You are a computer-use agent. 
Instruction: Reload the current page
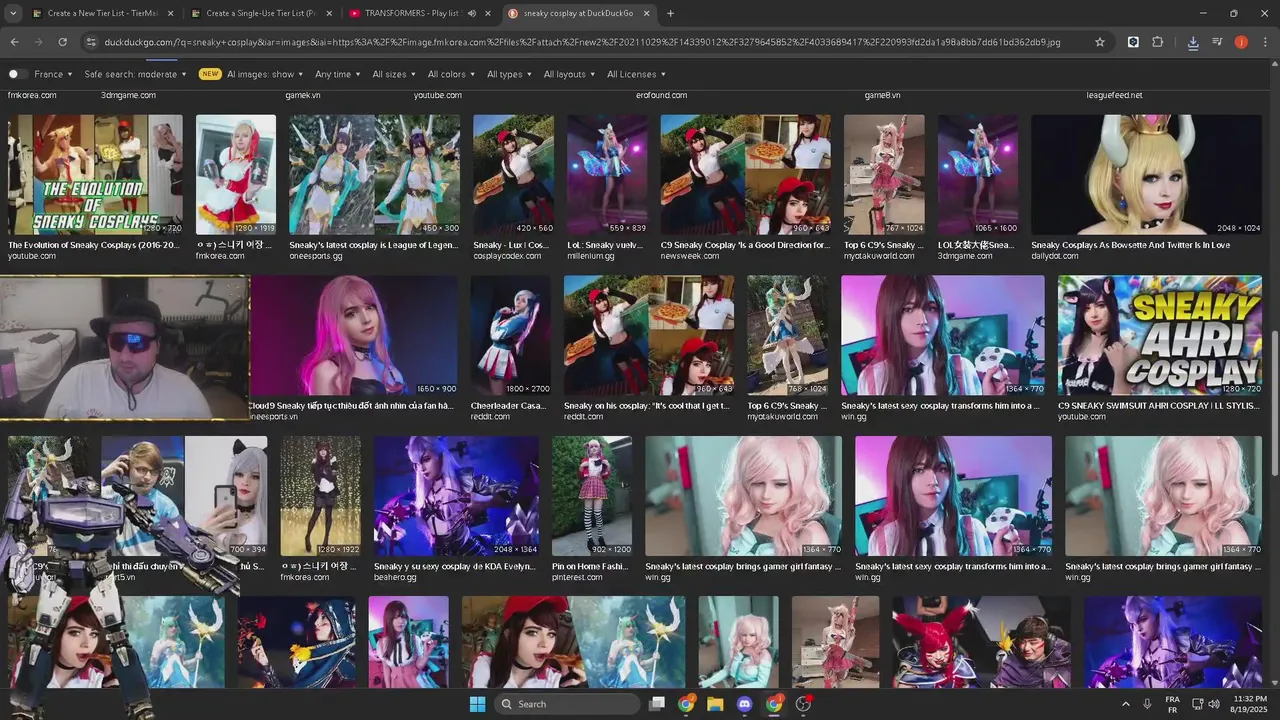pyautogui.click(x=62, y=42)
